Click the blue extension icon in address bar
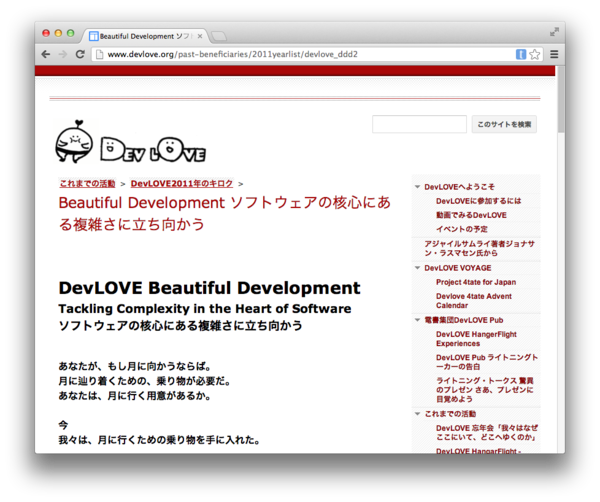Image resolution: width=600 pixels, height=502 pixels. (521, 54)
